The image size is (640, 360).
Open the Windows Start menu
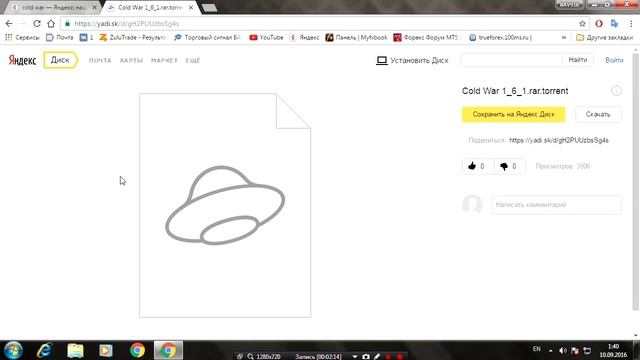[14, 350]
